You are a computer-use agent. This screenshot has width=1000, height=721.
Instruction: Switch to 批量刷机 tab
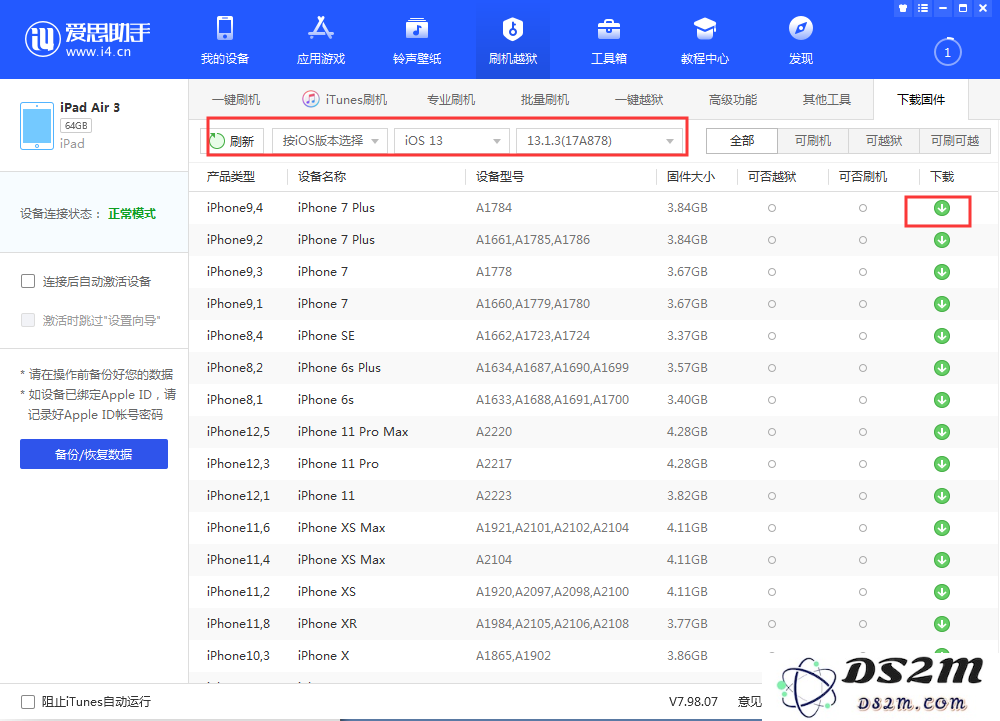pyautogui.click(x=545, y=99)
